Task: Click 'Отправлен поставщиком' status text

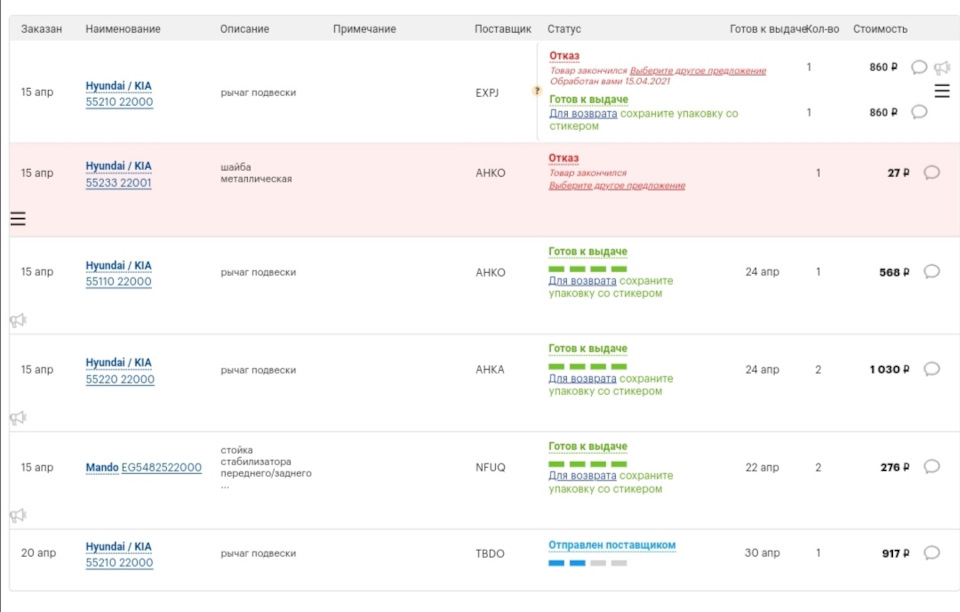Action: 612,545
